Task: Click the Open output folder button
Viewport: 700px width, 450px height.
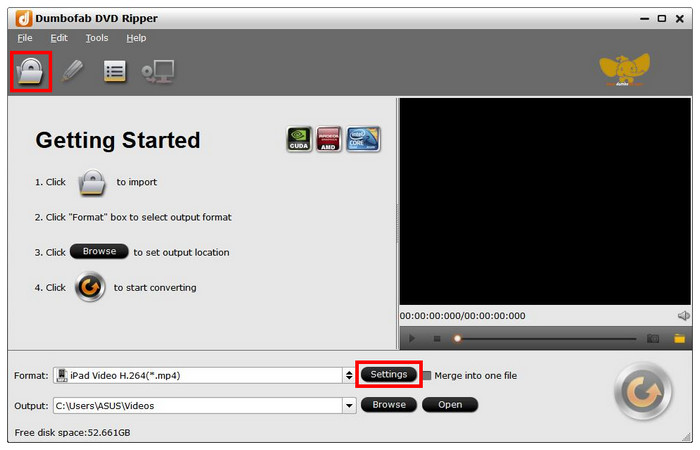Action: tap(450, 405)
